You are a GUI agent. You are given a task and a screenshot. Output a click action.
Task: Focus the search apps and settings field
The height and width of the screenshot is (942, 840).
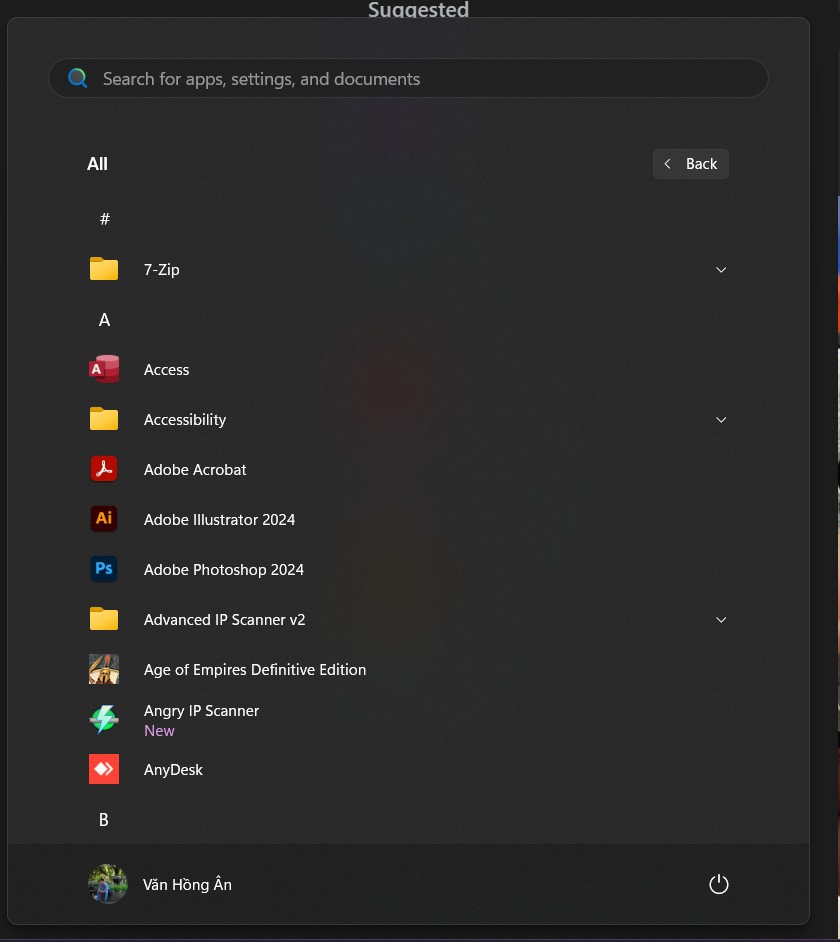pyautogui.click(x=420, y=79)
